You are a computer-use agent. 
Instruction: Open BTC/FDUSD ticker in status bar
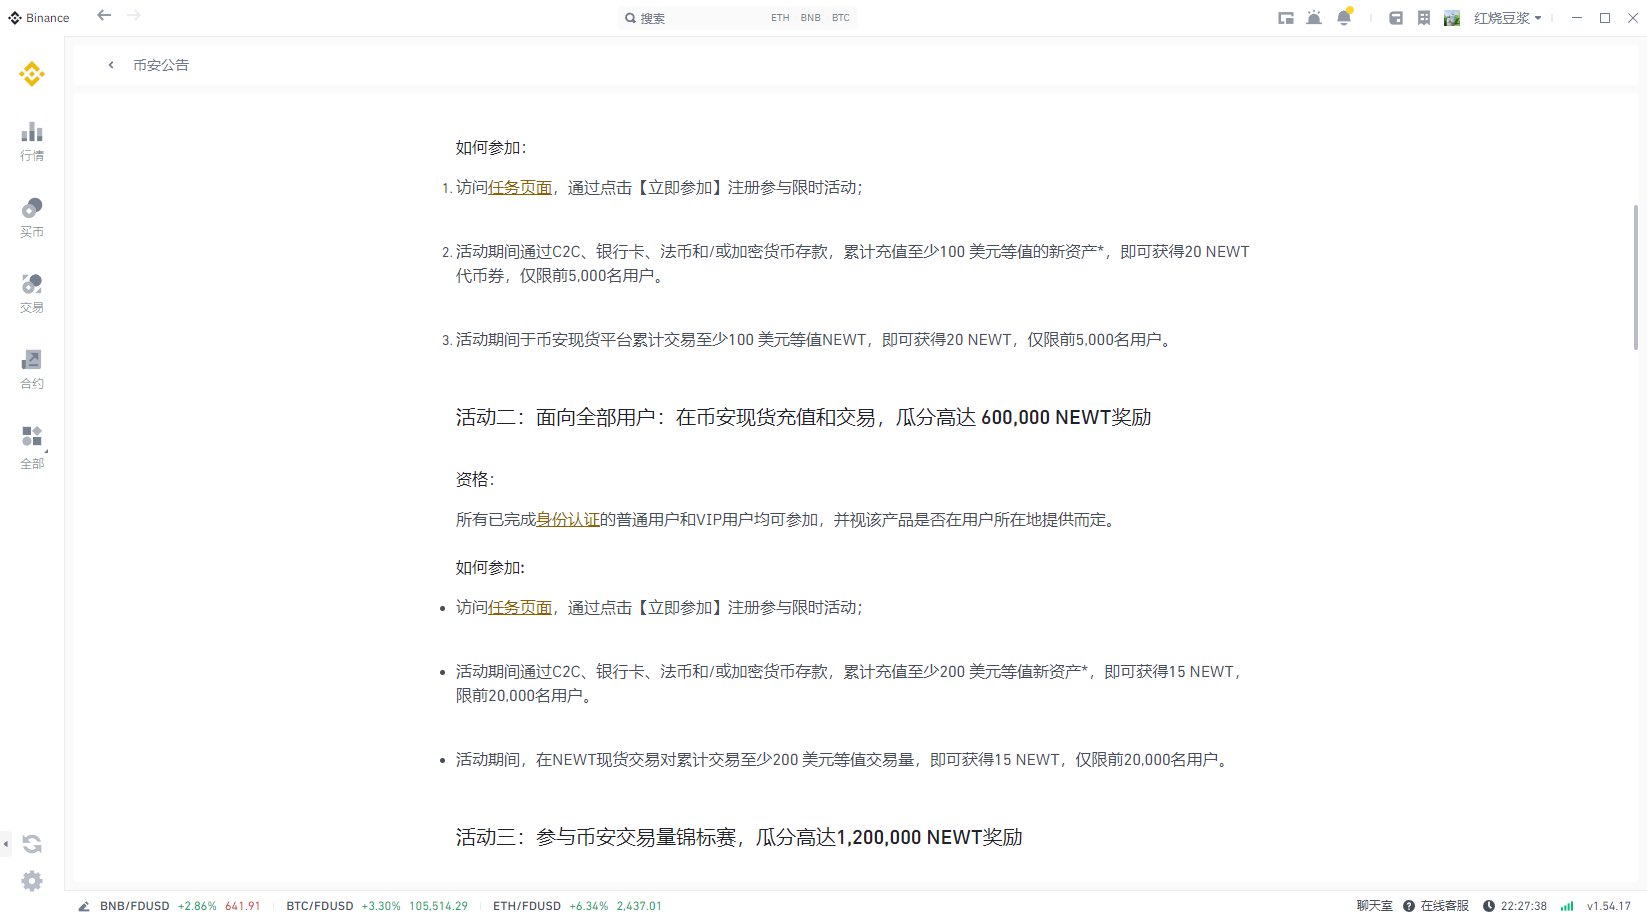tap(377, 906)
